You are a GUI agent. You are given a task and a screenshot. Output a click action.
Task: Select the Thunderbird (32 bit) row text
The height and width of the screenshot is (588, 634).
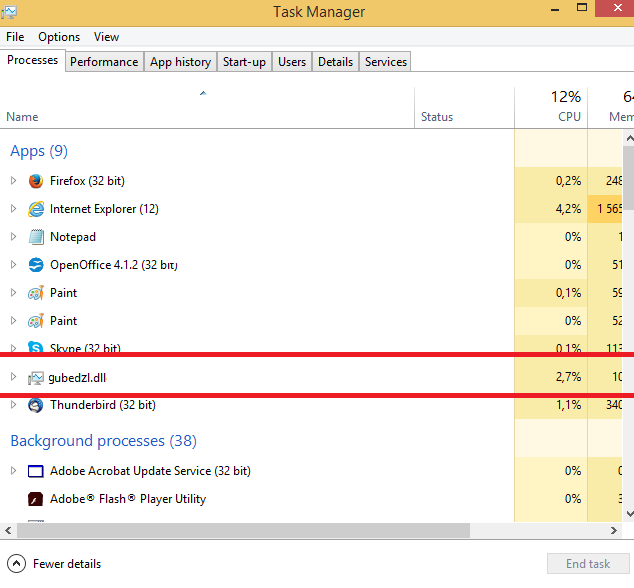tap(103, 405)
